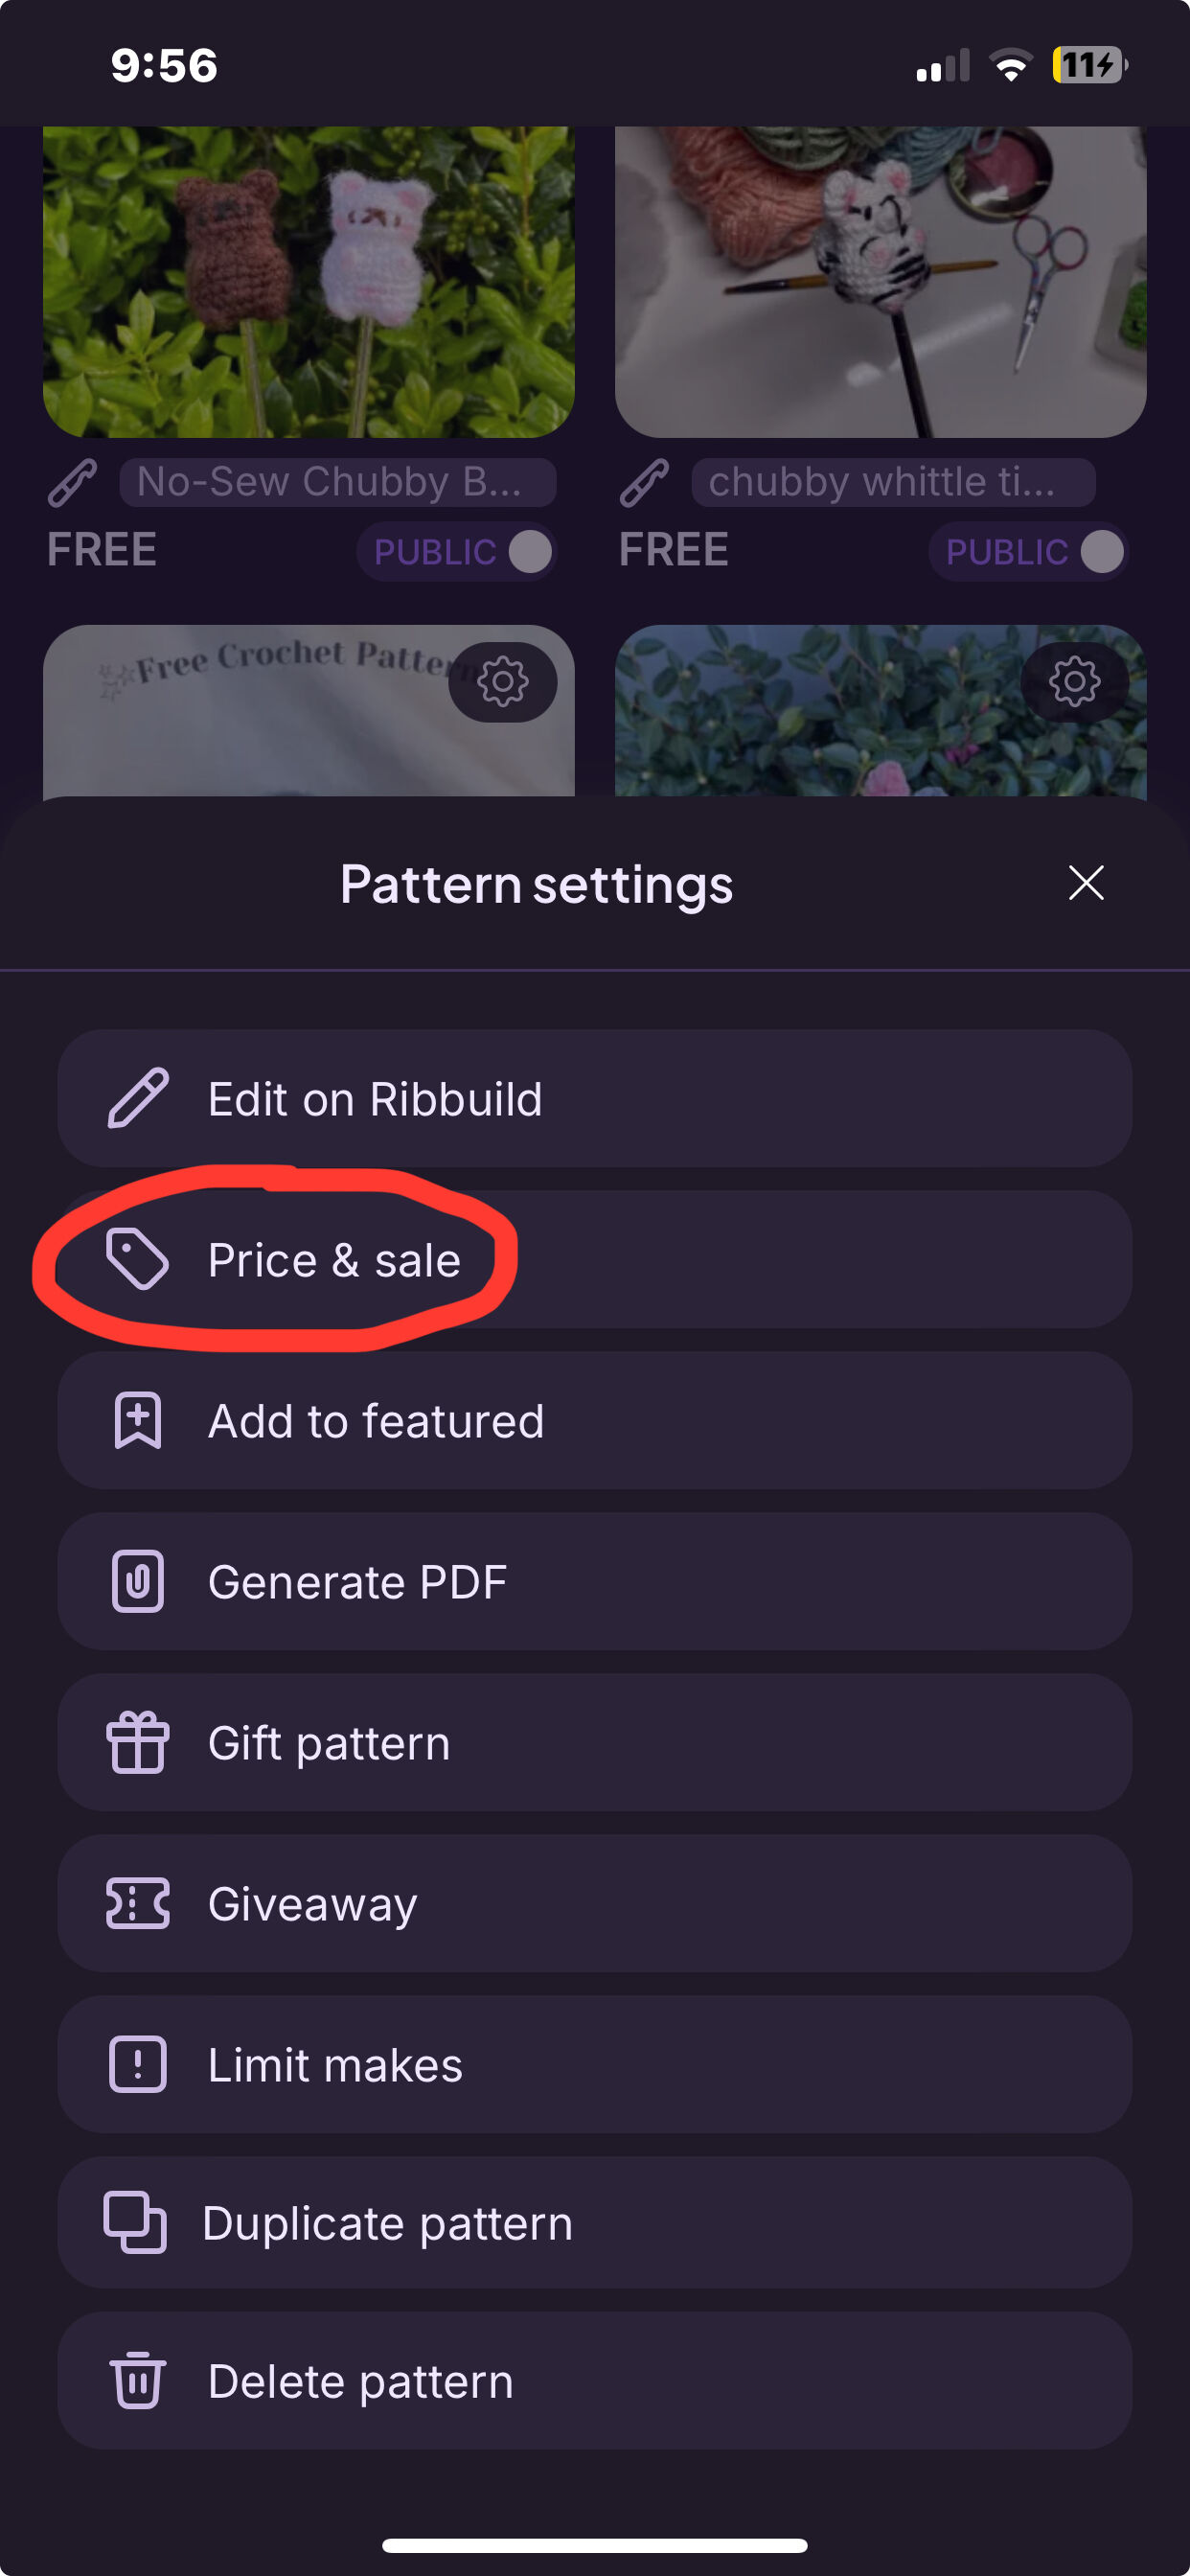Tap the pencil icon beside Edit on Ribbuild
Viewport: 1190px width, 2576px height.
point(138,1098)
